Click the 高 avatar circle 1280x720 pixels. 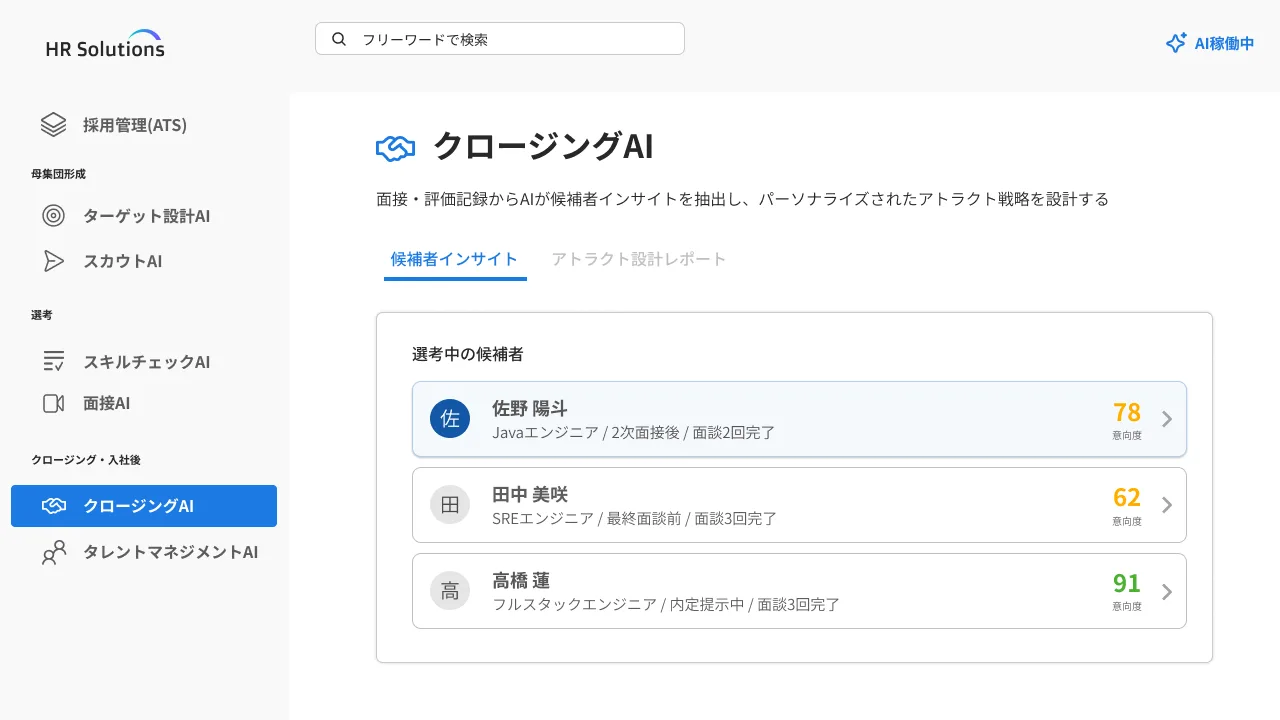tap(450, 591)
